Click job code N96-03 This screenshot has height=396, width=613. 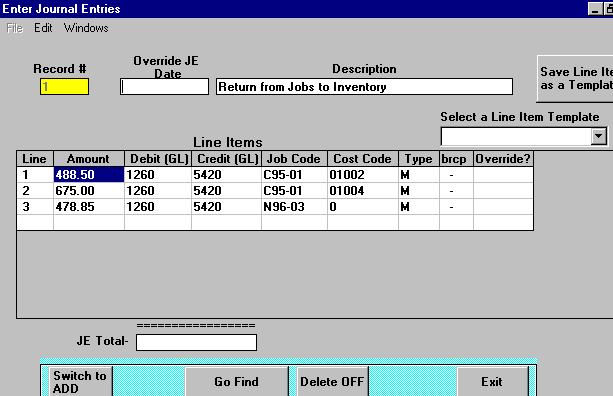pos(294,207)
